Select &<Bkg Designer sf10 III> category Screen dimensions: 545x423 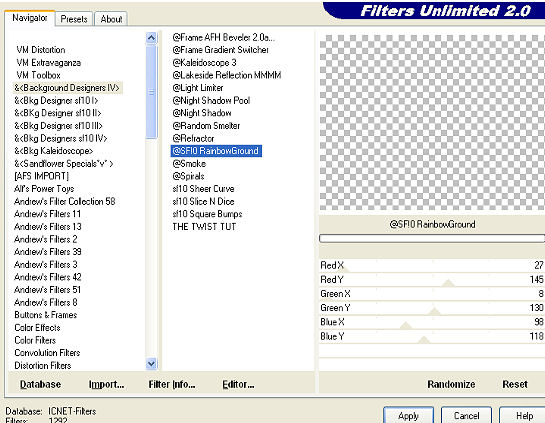pyautogui.click(x=58, y=126)
